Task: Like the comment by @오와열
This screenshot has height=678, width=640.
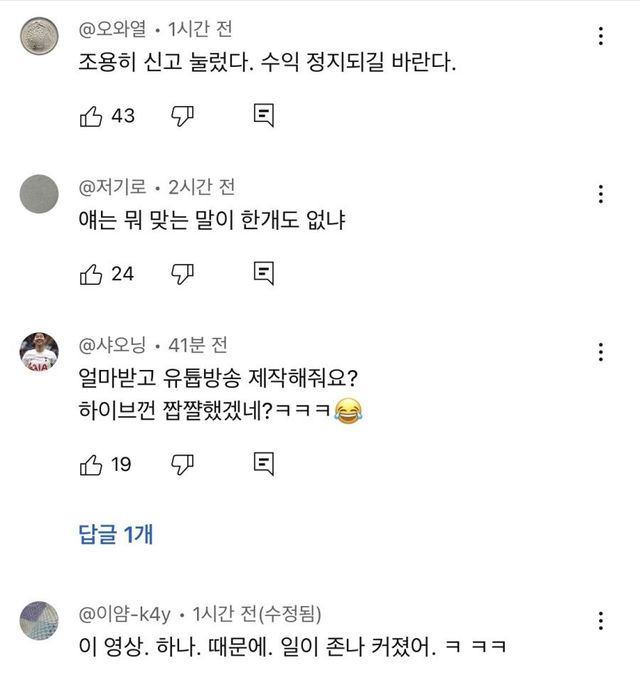Action: coord(91,116)
